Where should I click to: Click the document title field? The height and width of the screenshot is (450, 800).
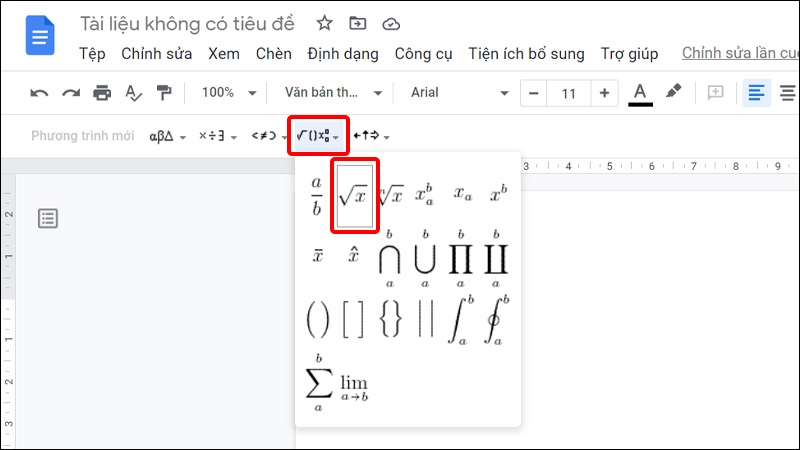[x=187, y=24]
